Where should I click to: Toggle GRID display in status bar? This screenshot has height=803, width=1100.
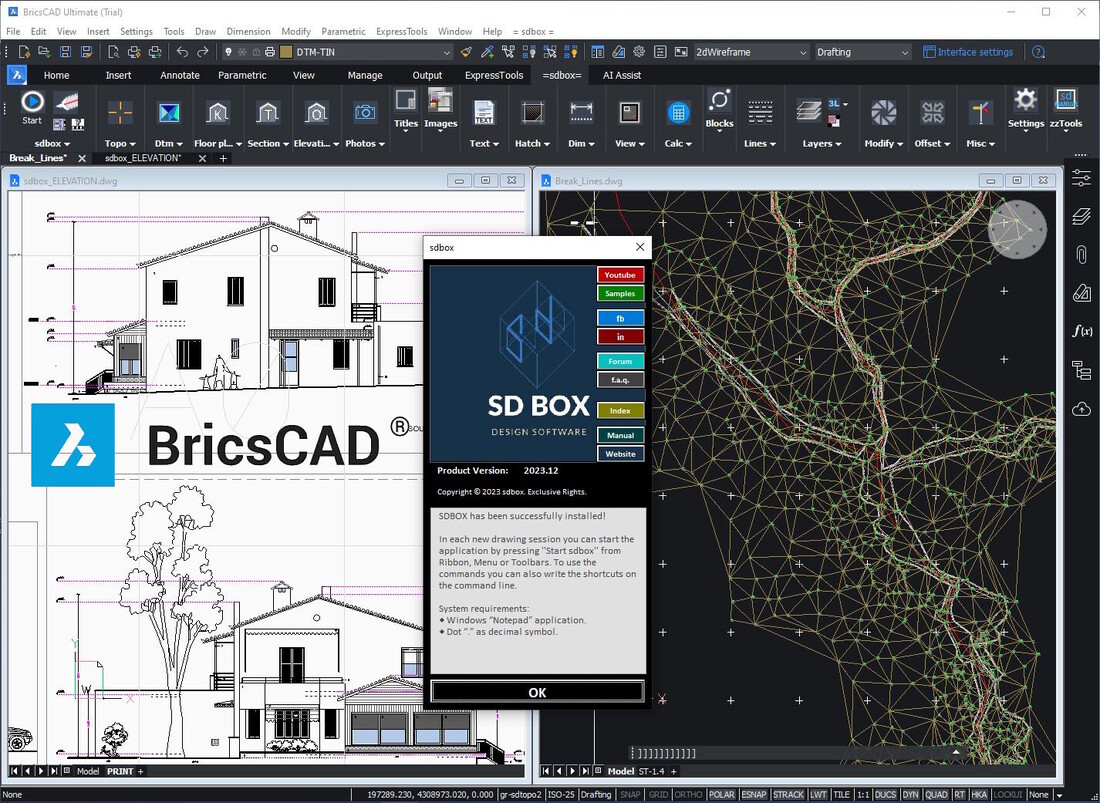658,795
